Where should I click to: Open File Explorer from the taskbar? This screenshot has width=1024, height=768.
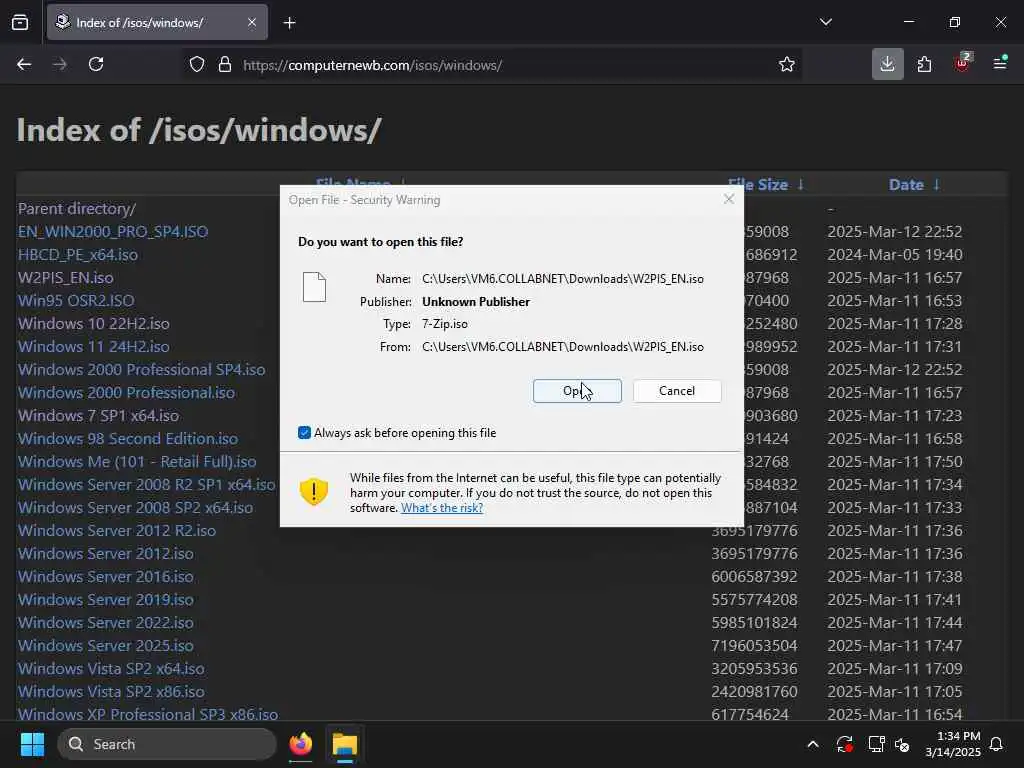pyautogui.click(x=345, y=744)
